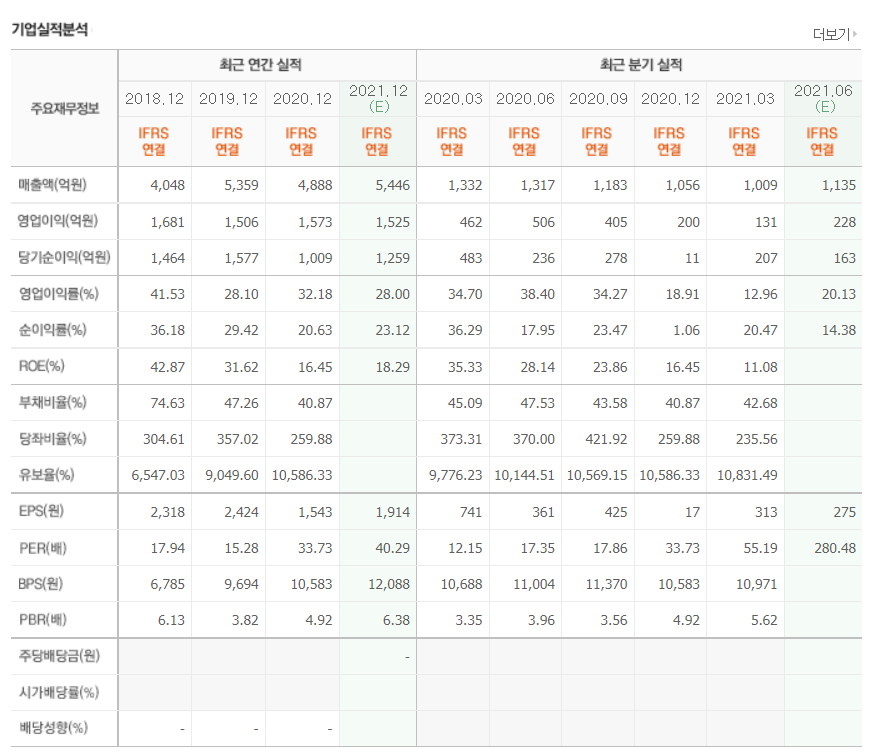
Task: Click the 영업이익(억원) row label
Action: (x=58, y=221)
